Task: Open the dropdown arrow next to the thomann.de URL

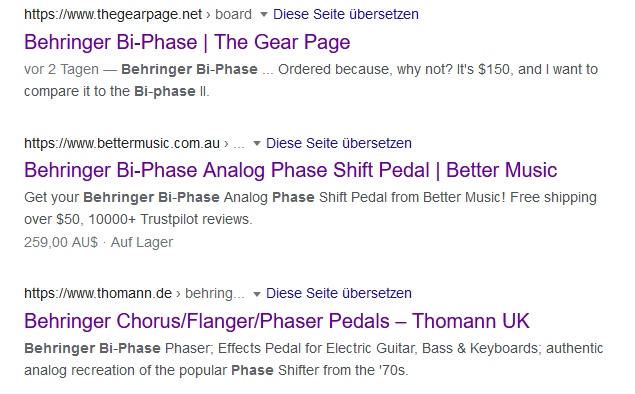Action: pyautogui.click(x=256, y=294)
